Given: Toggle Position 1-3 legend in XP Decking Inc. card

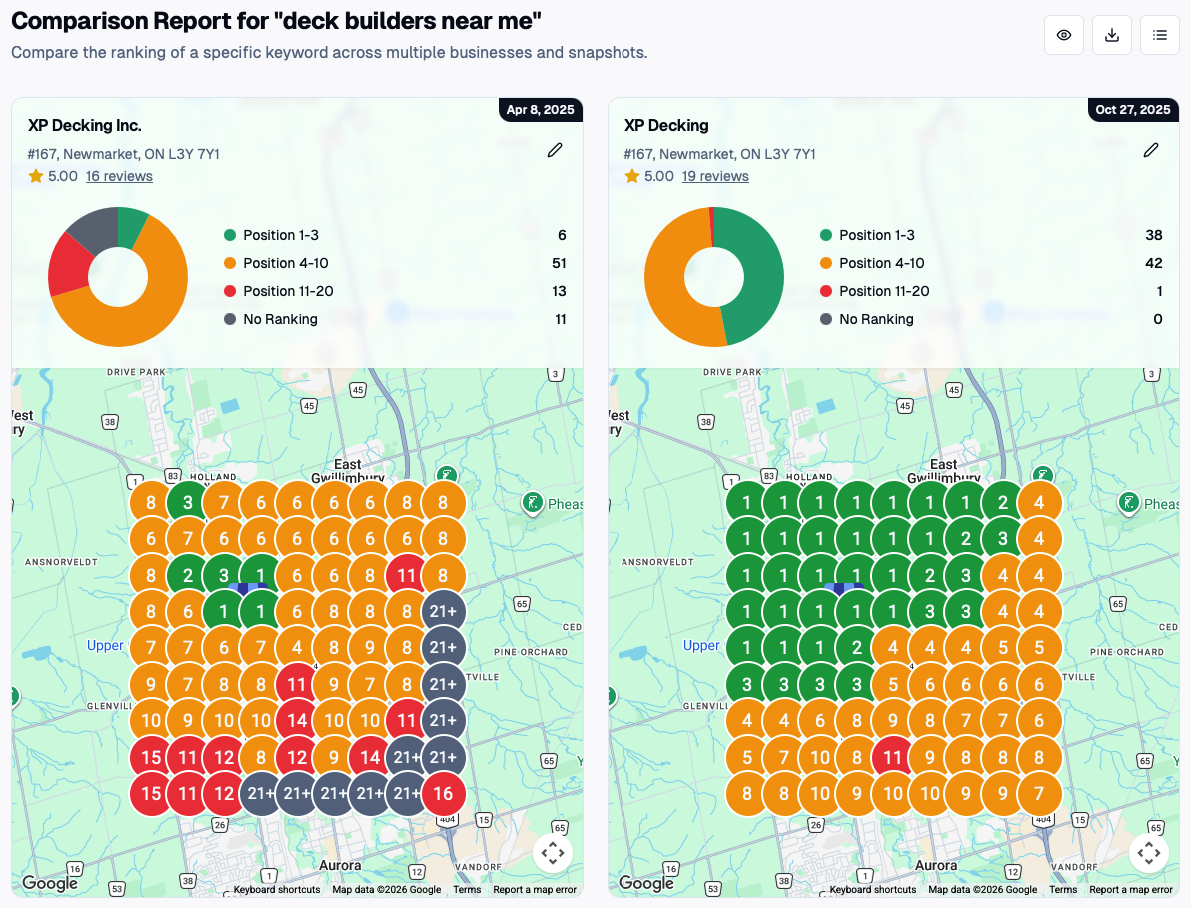Looking at the screenshot, I should coord(272,236).
